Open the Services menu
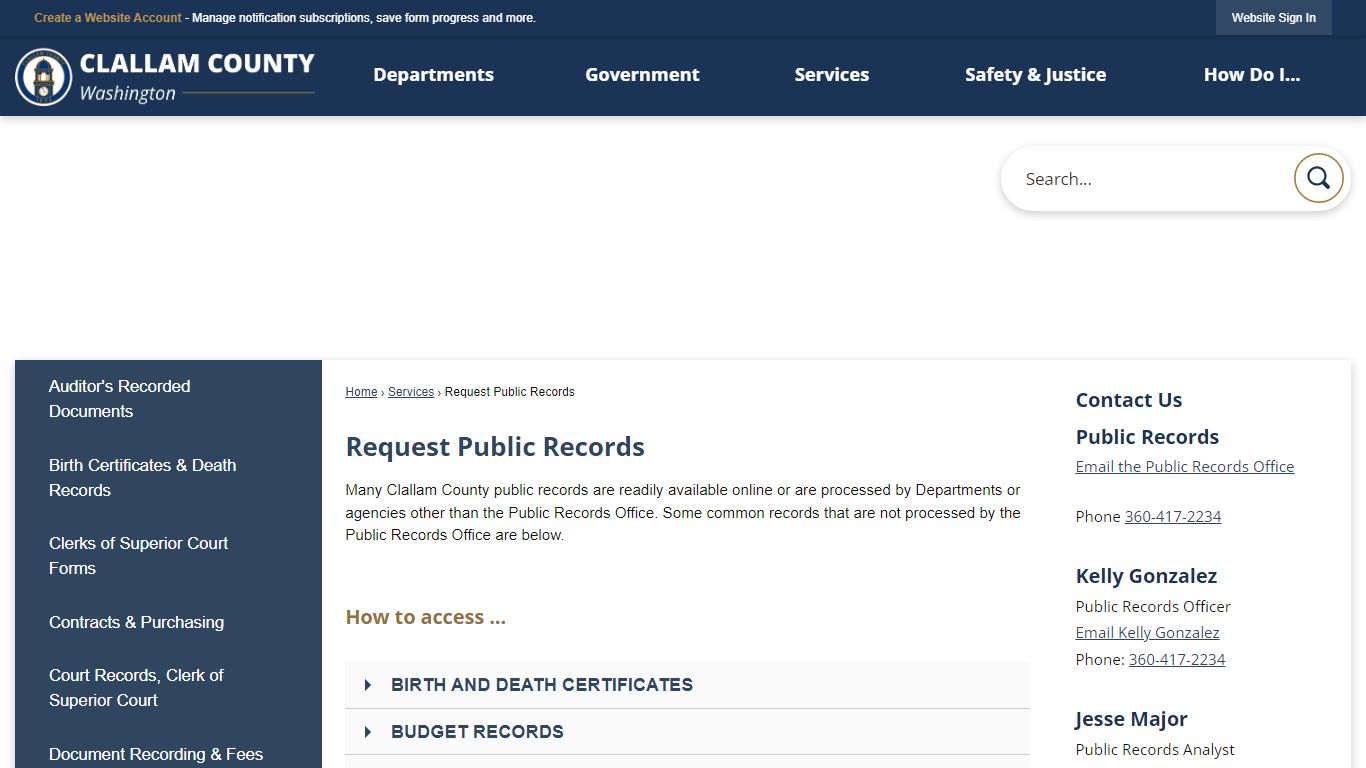Viewport: 1366px width, 768px height. point(831,74)
